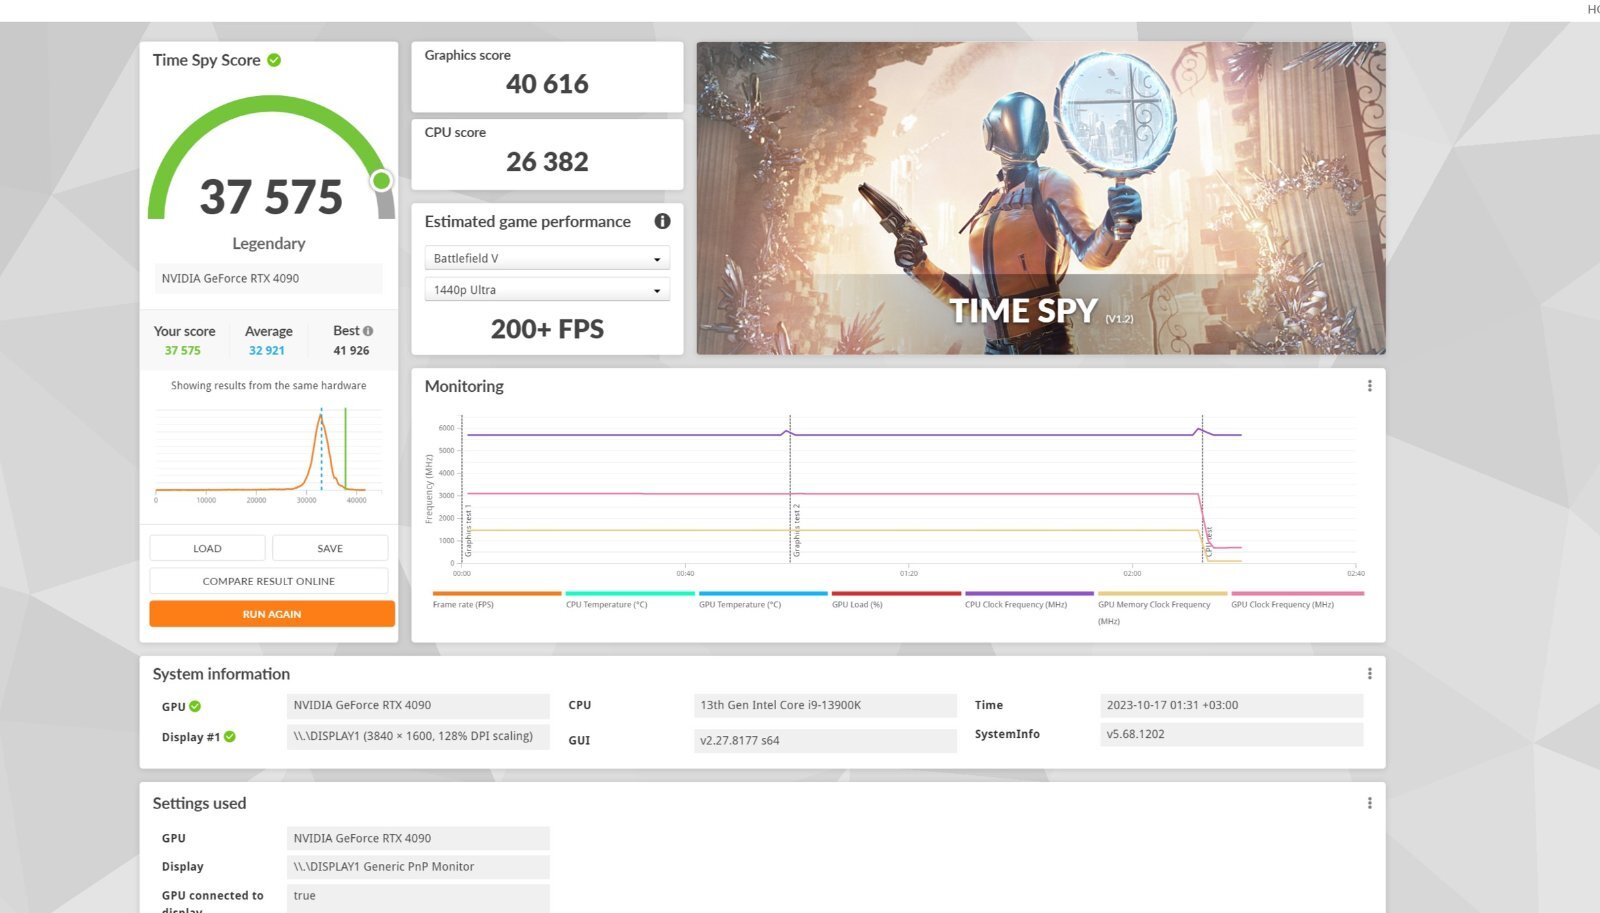Click the Time field 2023-10-17 01:31 +03:00
The height and width of the screenshot is (913, 1600).
coord(1231,705)
